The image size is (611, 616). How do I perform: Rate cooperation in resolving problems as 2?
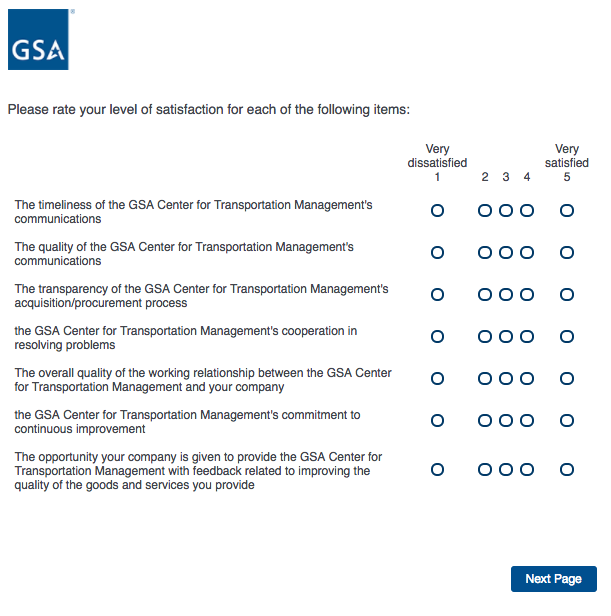pos(485,337)
